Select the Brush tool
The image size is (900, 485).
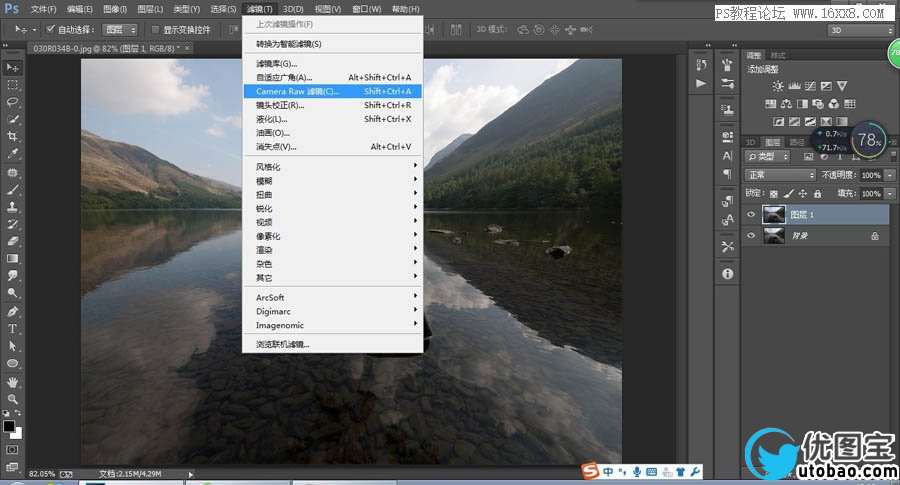12,190
